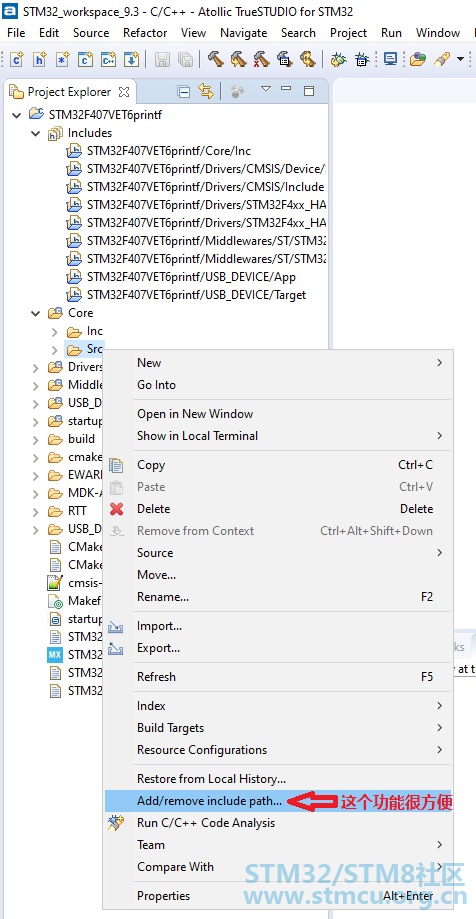Open the Run menu
Viewport: 476px width, 919px height.
(x=391, y=33)
